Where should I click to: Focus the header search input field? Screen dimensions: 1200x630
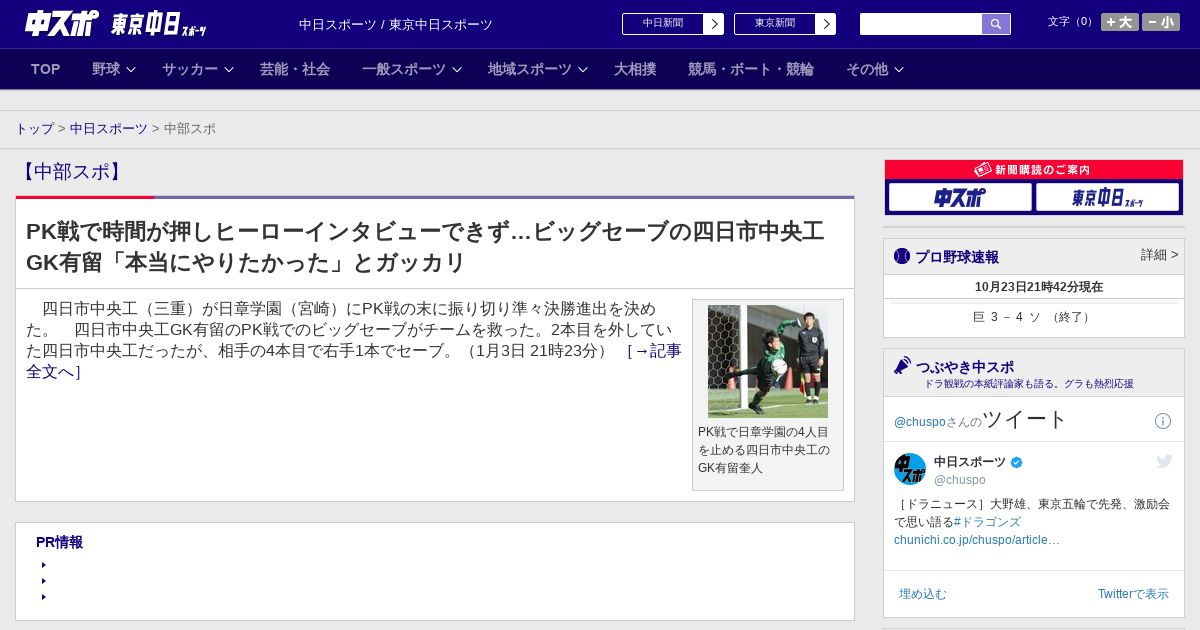(x=921, y=24)
